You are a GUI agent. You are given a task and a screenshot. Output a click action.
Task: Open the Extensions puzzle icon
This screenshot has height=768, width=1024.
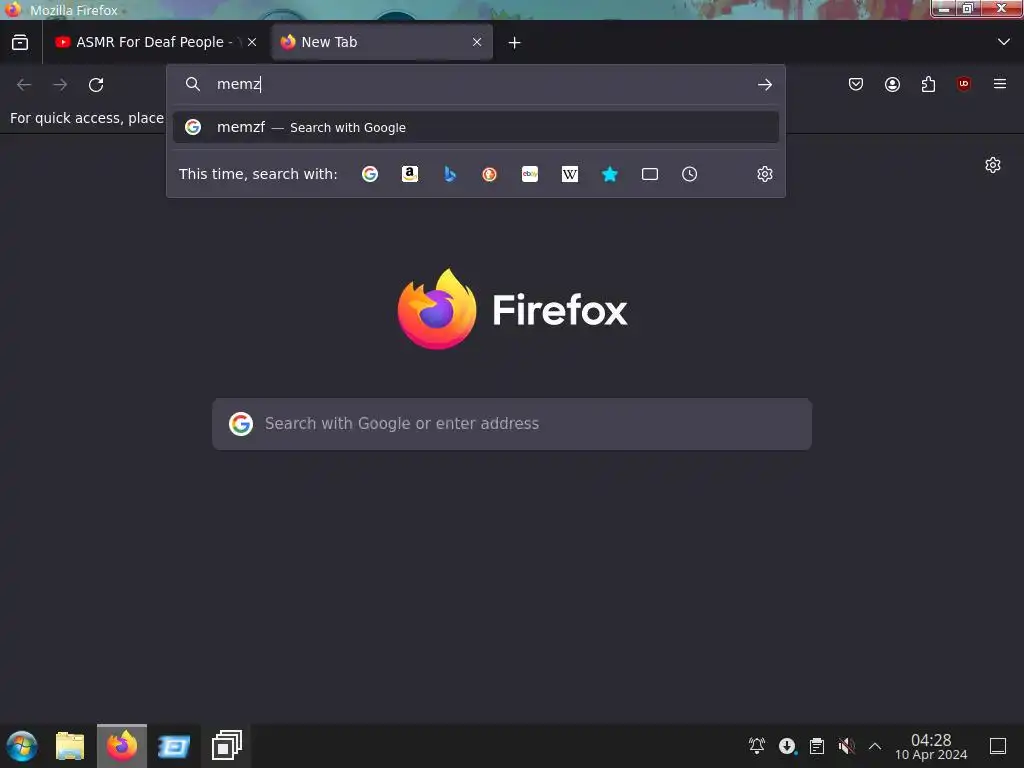click(928, 84)
